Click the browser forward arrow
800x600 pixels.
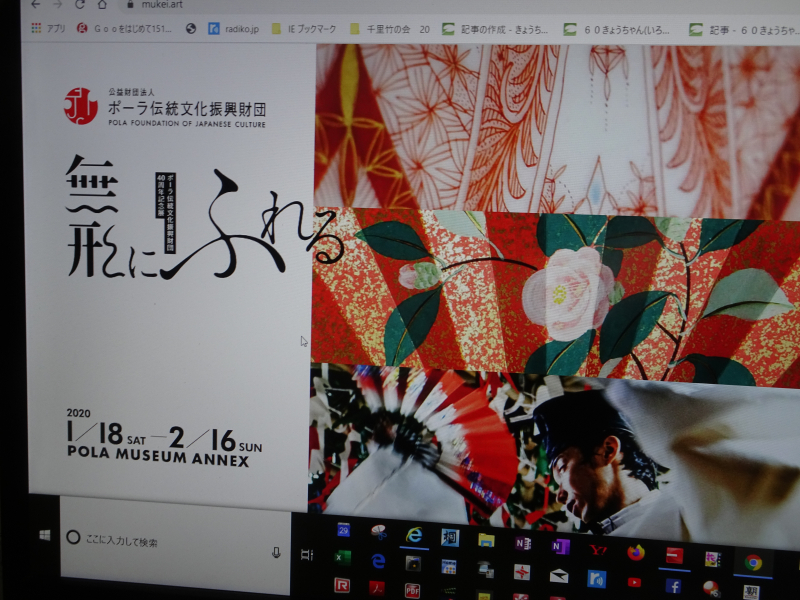[x=58, y=5]
